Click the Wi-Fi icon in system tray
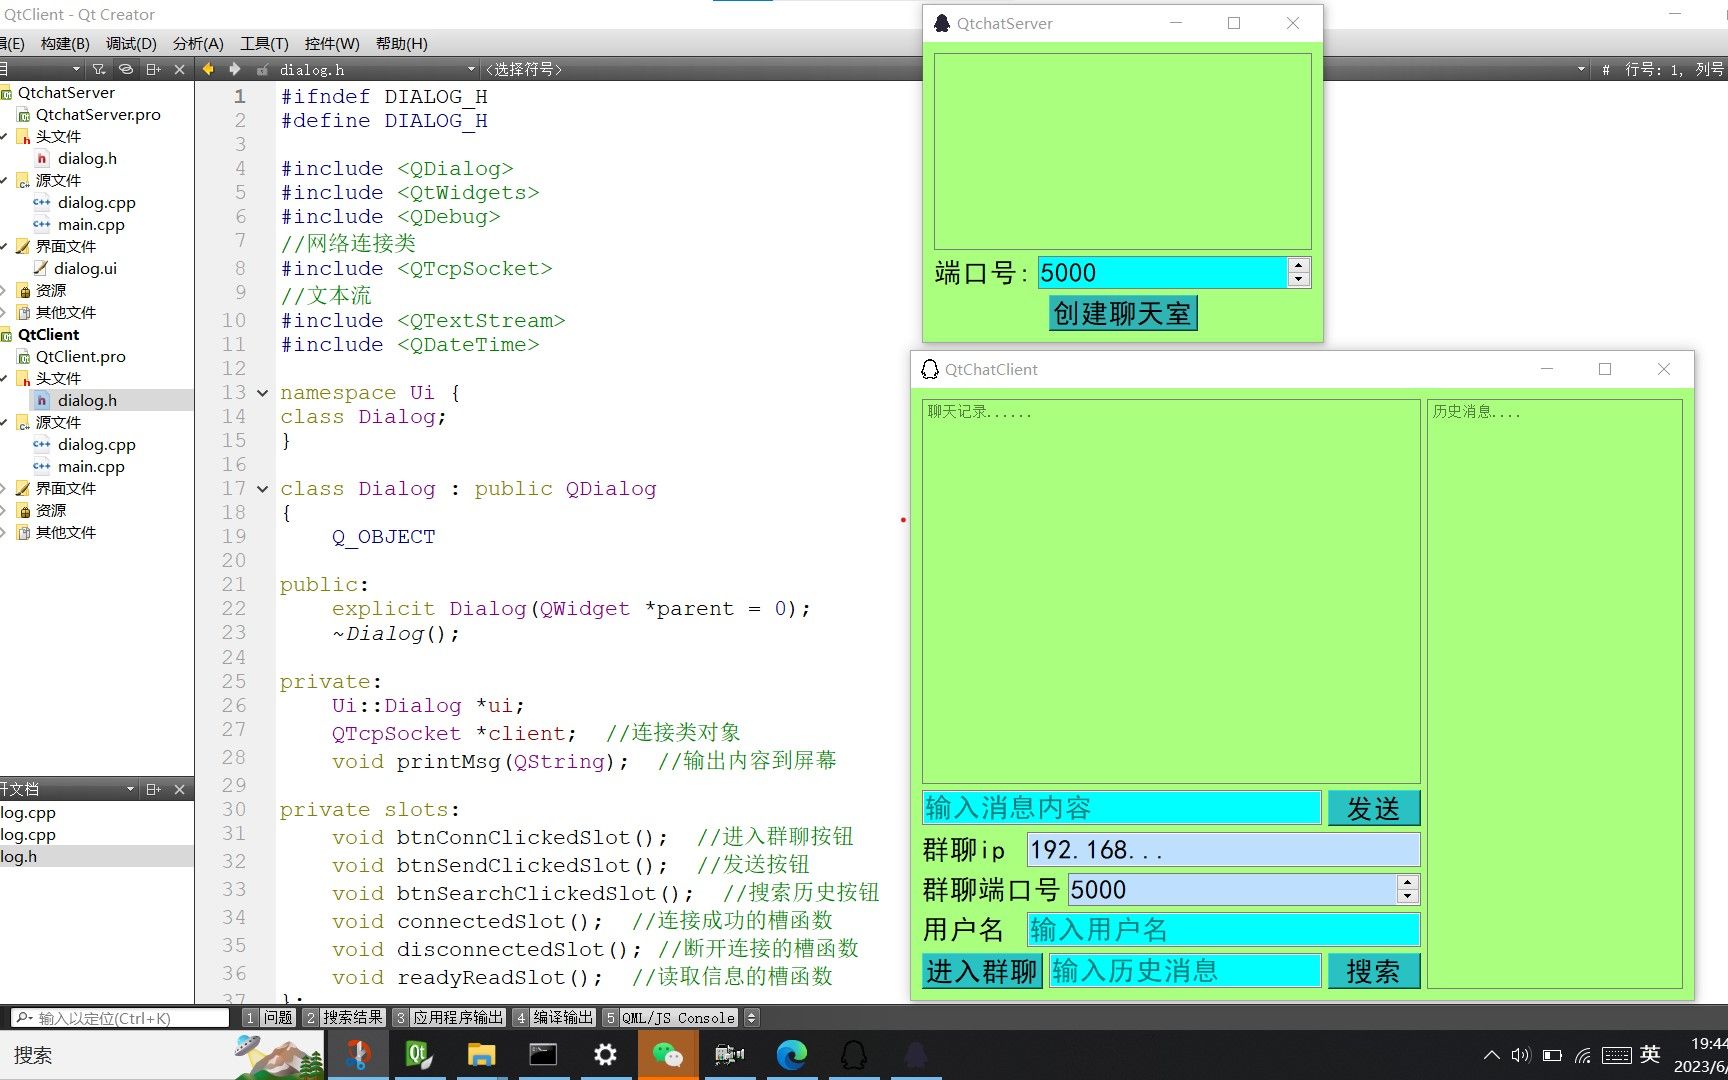 click(x=1583, y=1055)
